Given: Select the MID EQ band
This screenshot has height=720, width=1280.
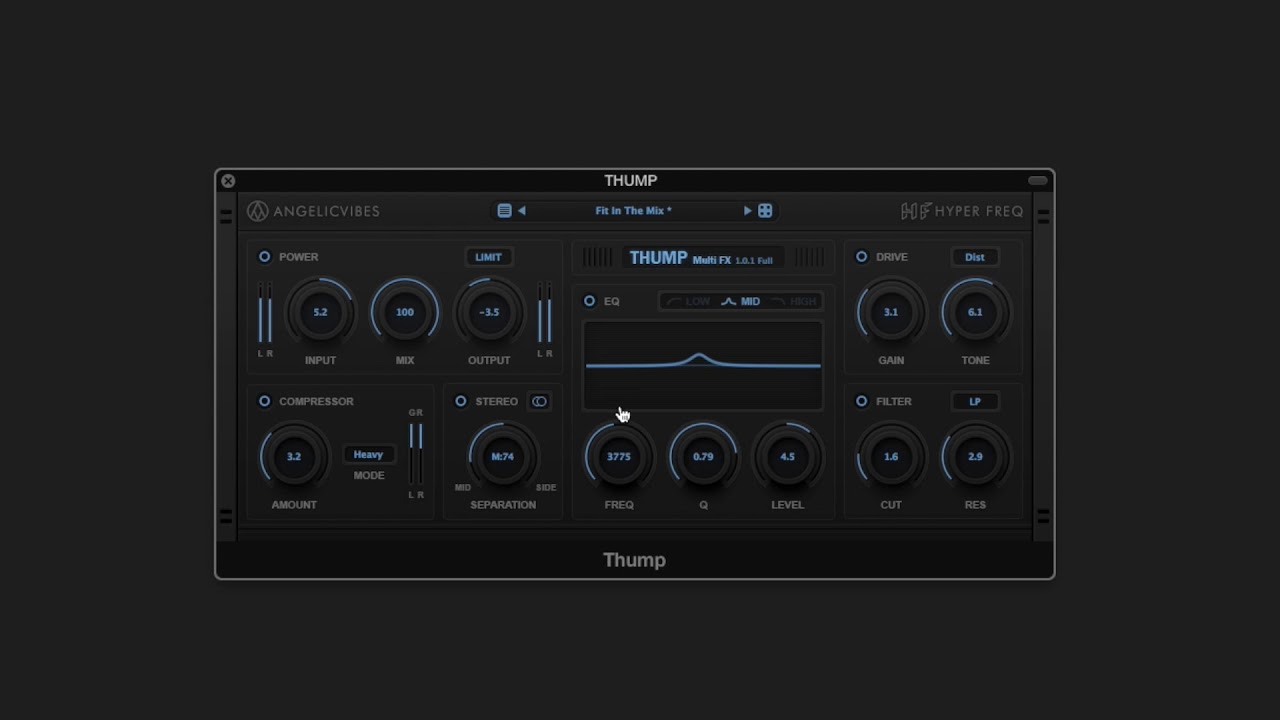Looking at the screenshot, I should pyautogui.click(x=741, y=301).
